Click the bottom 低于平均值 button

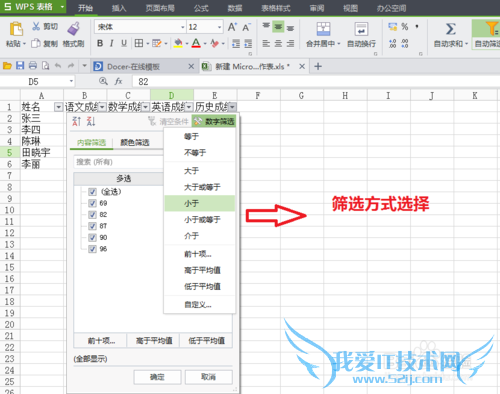pos(206,341)
